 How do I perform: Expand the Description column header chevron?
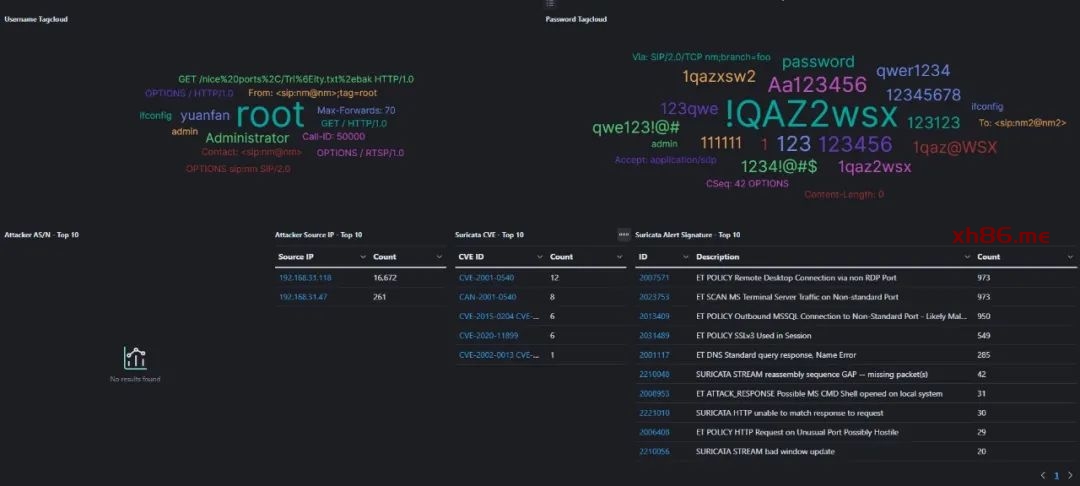tap(967, 257)
